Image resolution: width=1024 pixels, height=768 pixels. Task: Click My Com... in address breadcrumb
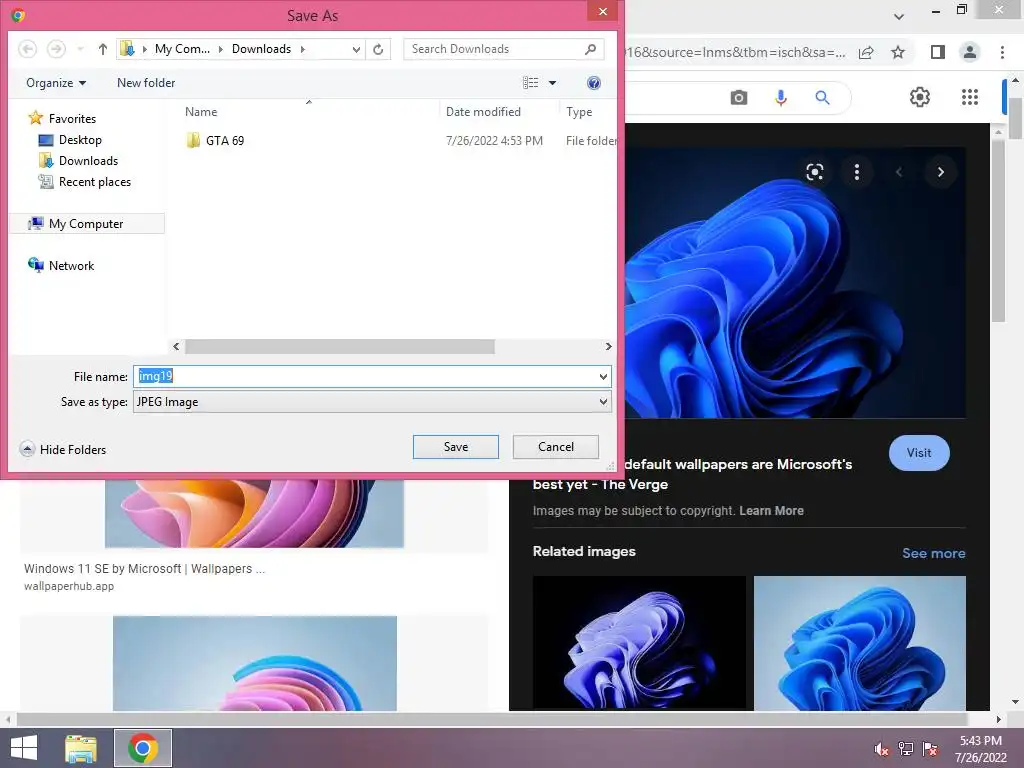(182, 49)
